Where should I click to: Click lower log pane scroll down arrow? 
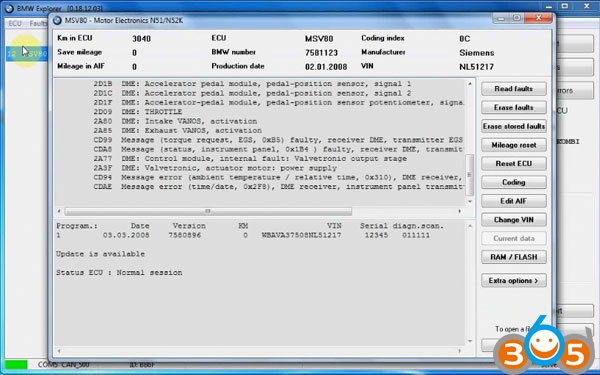coord(470,341)
